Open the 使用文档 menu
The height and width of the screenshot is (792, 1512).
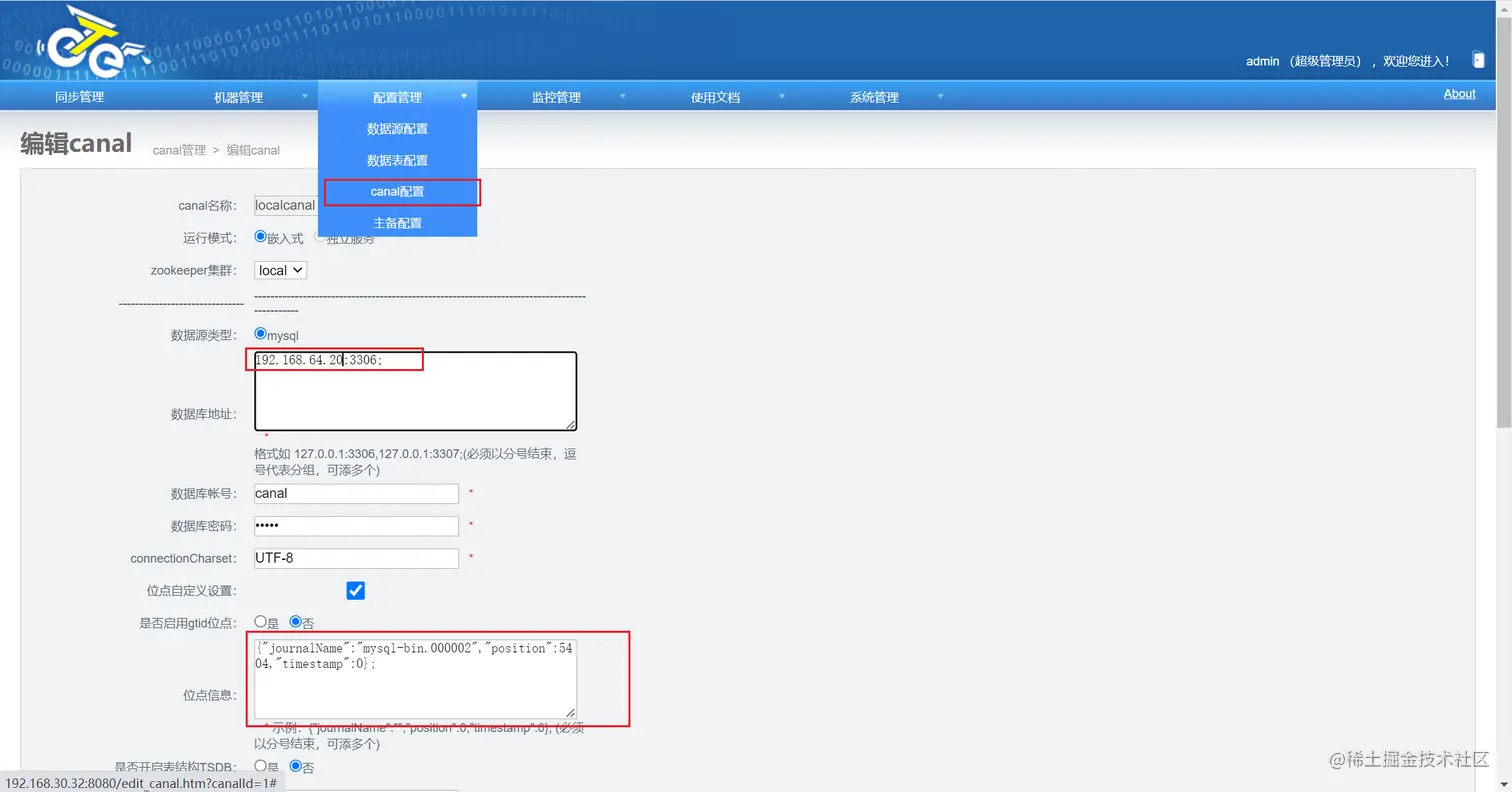click(x=715, y=97)
